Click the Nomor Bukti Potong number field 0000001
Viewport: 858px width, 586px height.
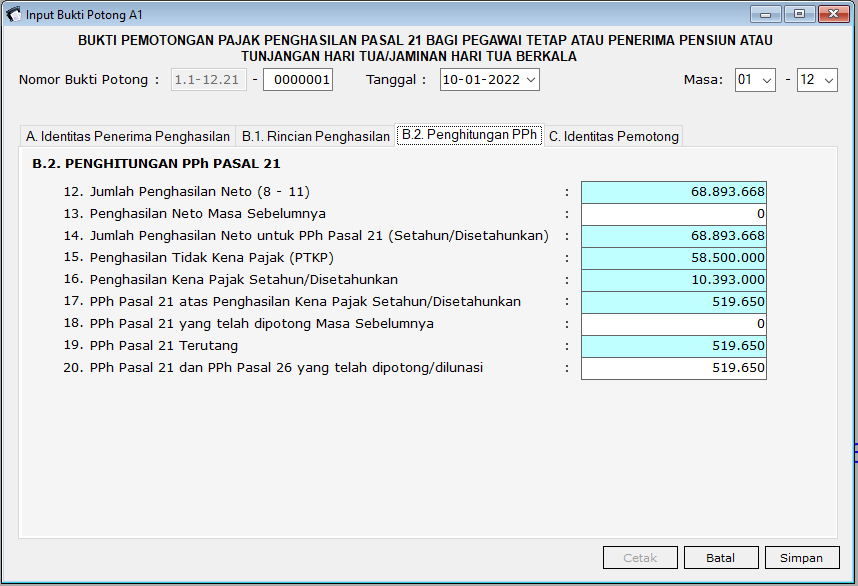297,79
